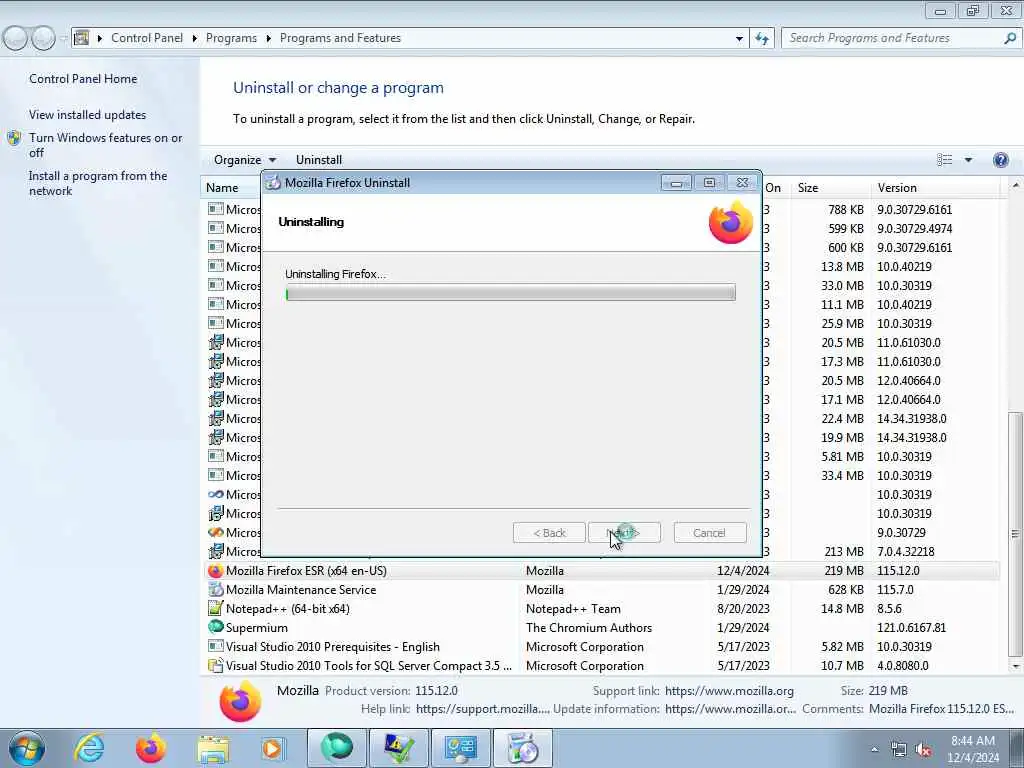Select Mozilla Maintenance Service entry
The height and width of the screenshot is (768, 1024).
click(x=301, y=590)
